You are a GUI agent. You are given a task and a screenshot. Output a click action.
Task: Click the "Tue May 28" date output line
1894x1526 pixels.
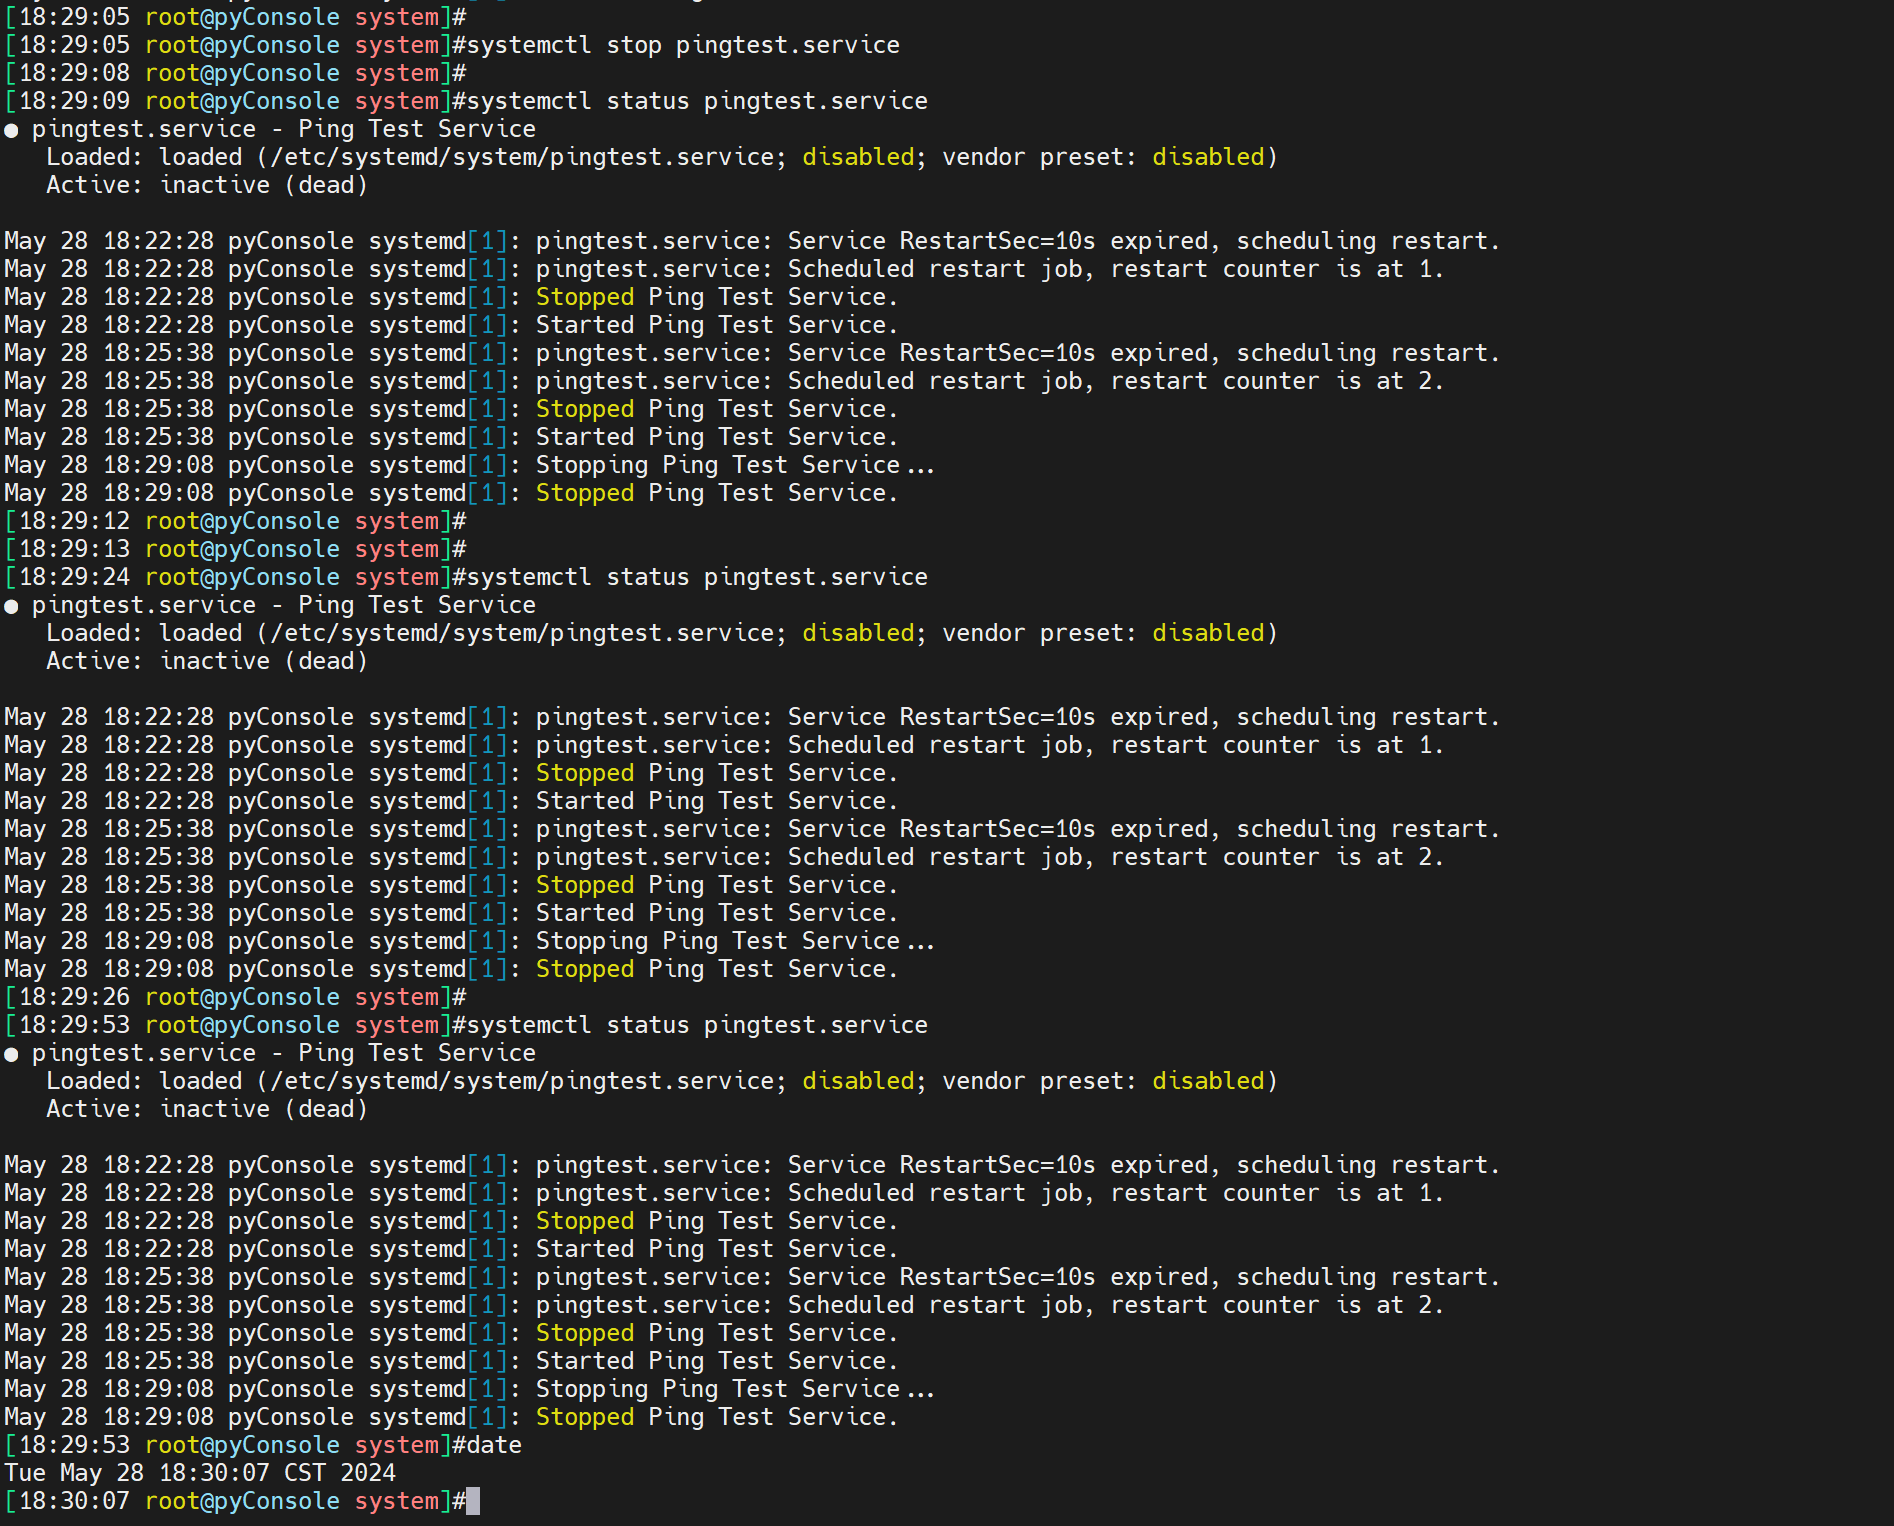click(x=200, y=1473)
